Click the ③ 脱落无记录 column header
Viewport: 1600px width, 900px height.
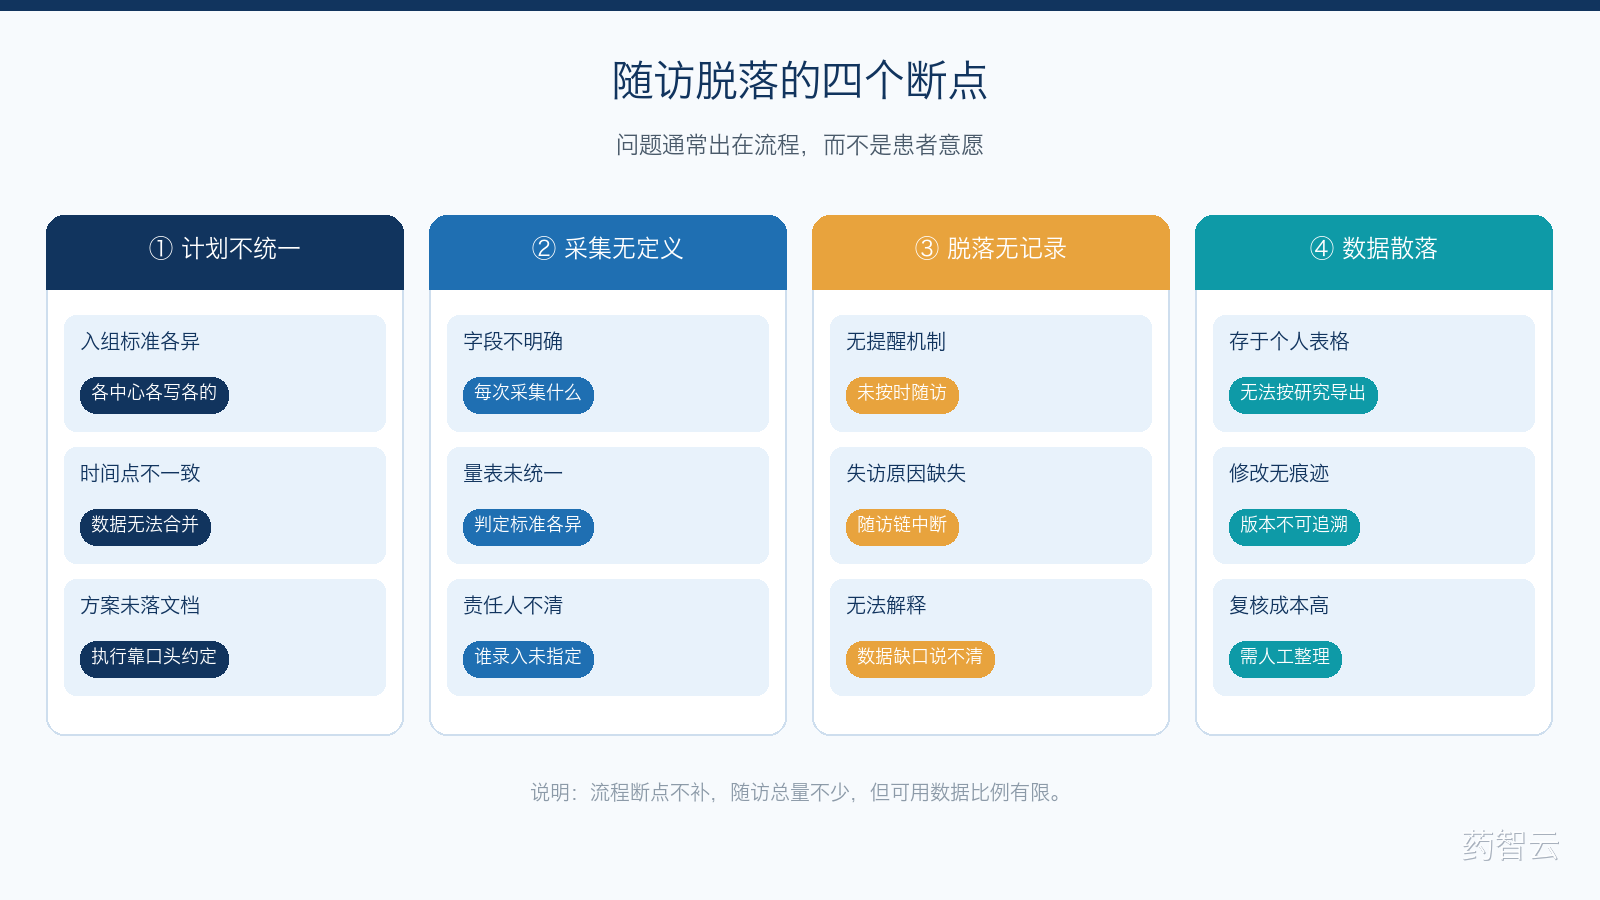991,252
